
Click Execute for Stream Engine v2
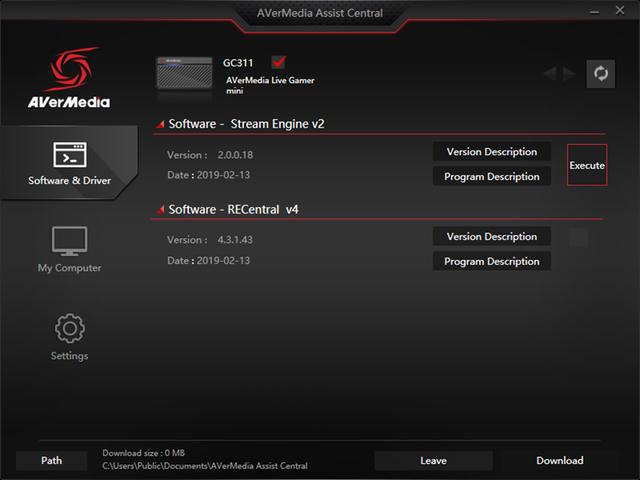[x=587, y=165]
